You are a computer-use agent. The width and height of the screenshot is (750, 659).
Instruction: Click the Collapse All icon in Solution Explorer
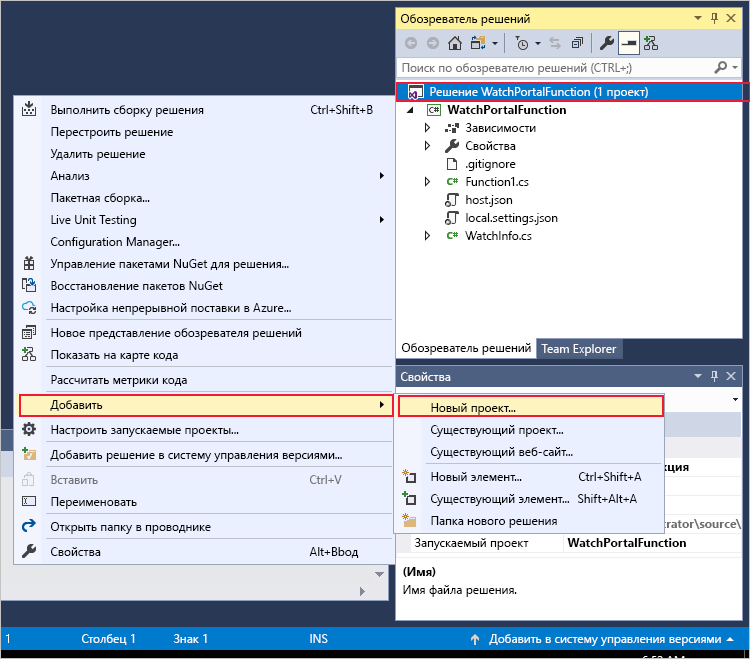point(578,44)
